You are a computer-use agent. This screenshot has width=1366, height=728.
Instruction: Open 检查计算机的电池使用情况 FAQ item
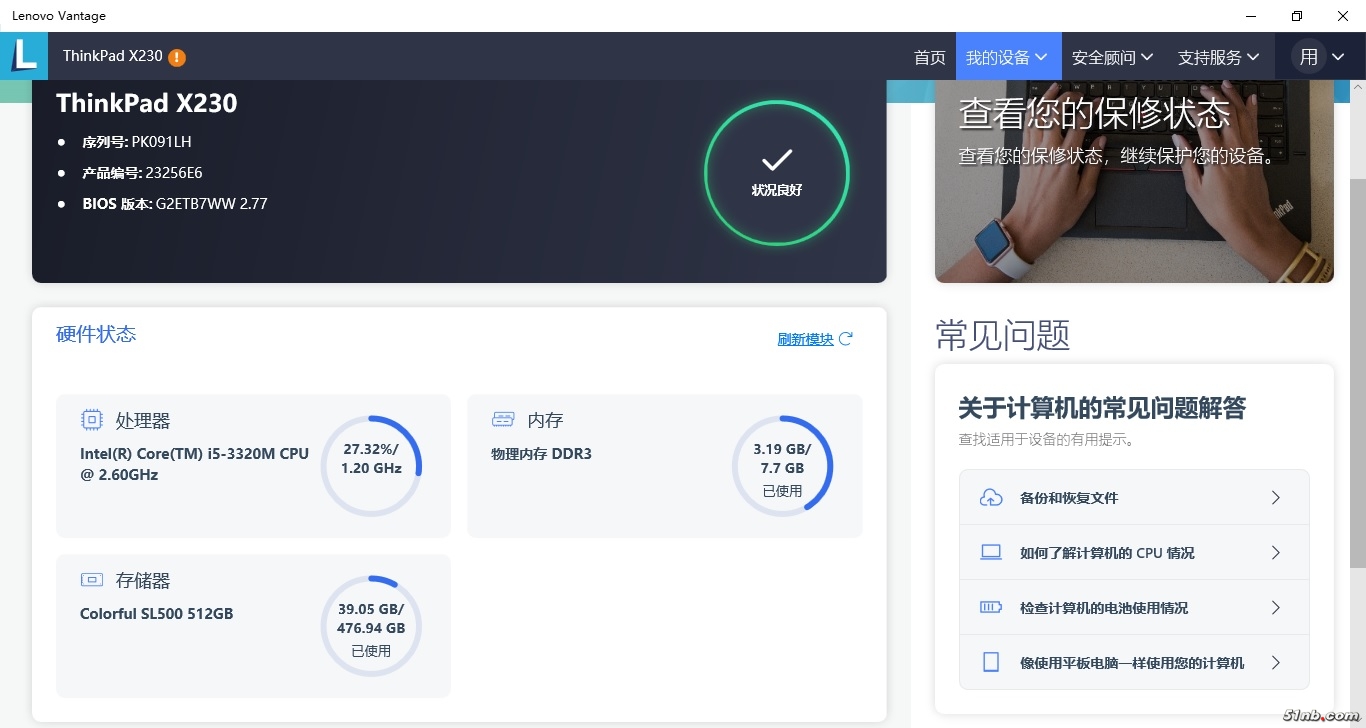point(1134,607)
